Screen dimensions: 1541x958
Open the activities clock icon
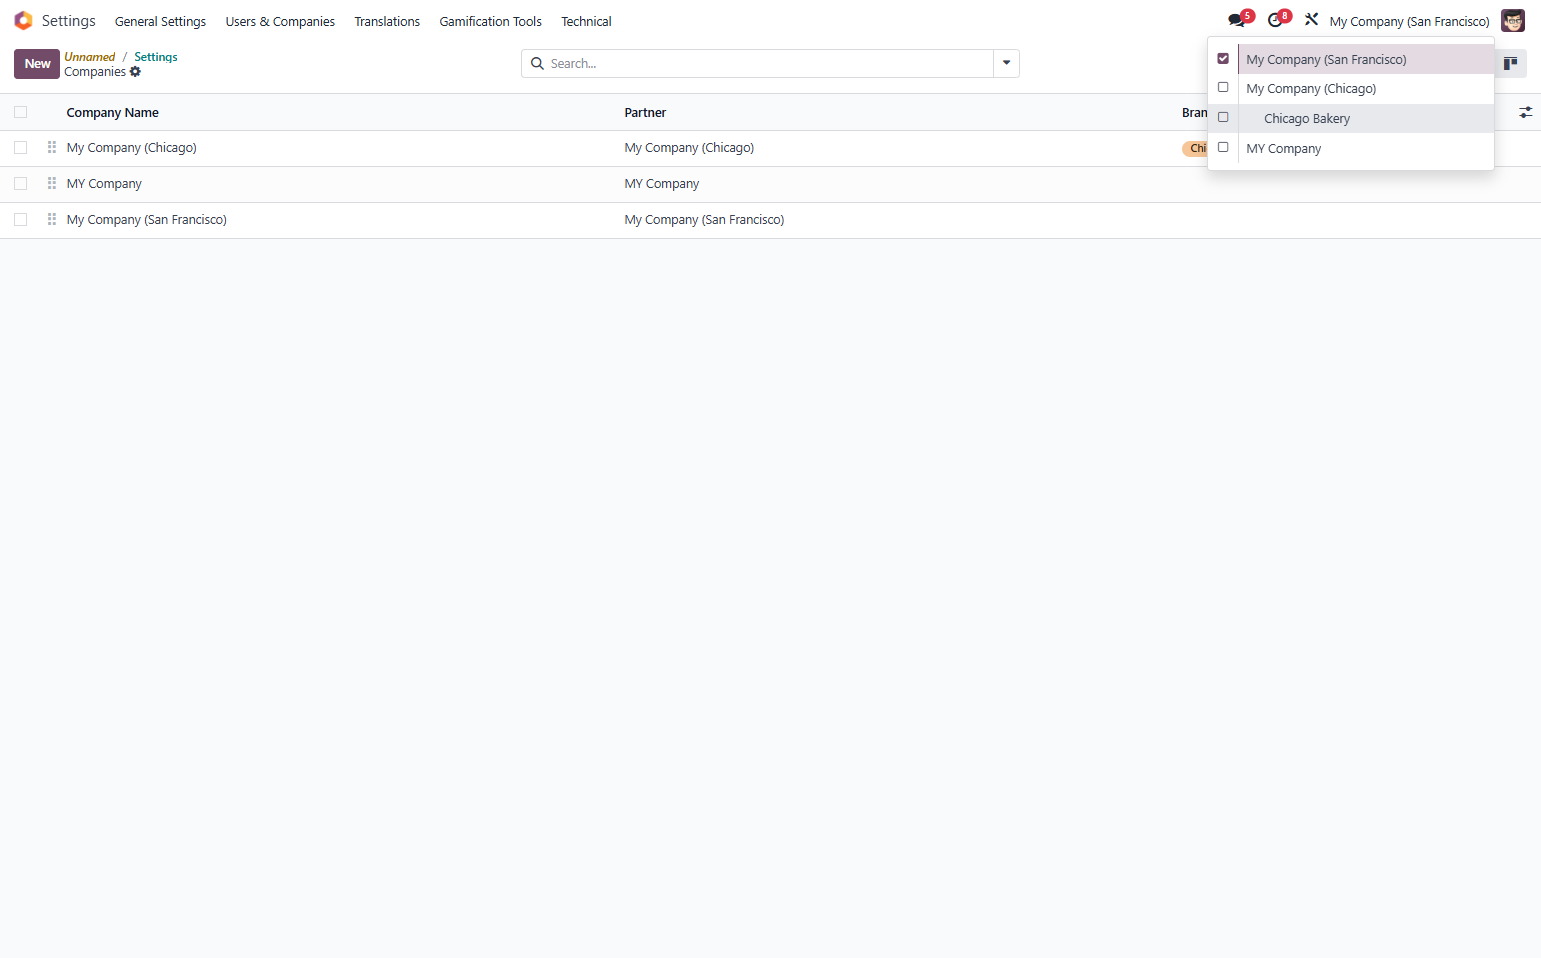pyautogui.click(x=1277, y=20)
